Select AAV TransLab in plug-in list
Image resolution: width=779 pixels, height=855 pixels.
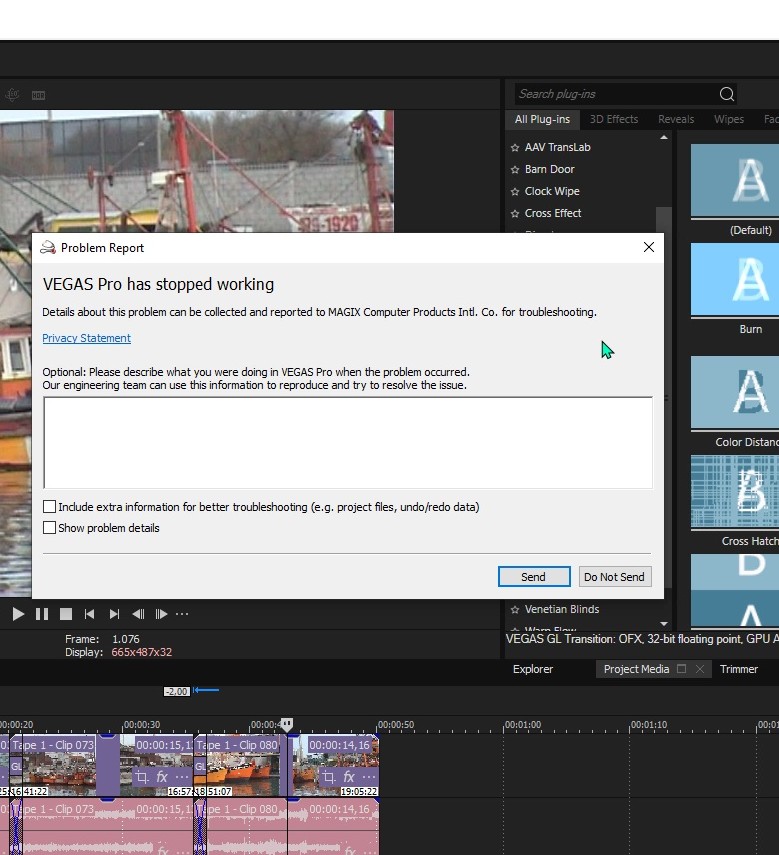coord(557,147)
